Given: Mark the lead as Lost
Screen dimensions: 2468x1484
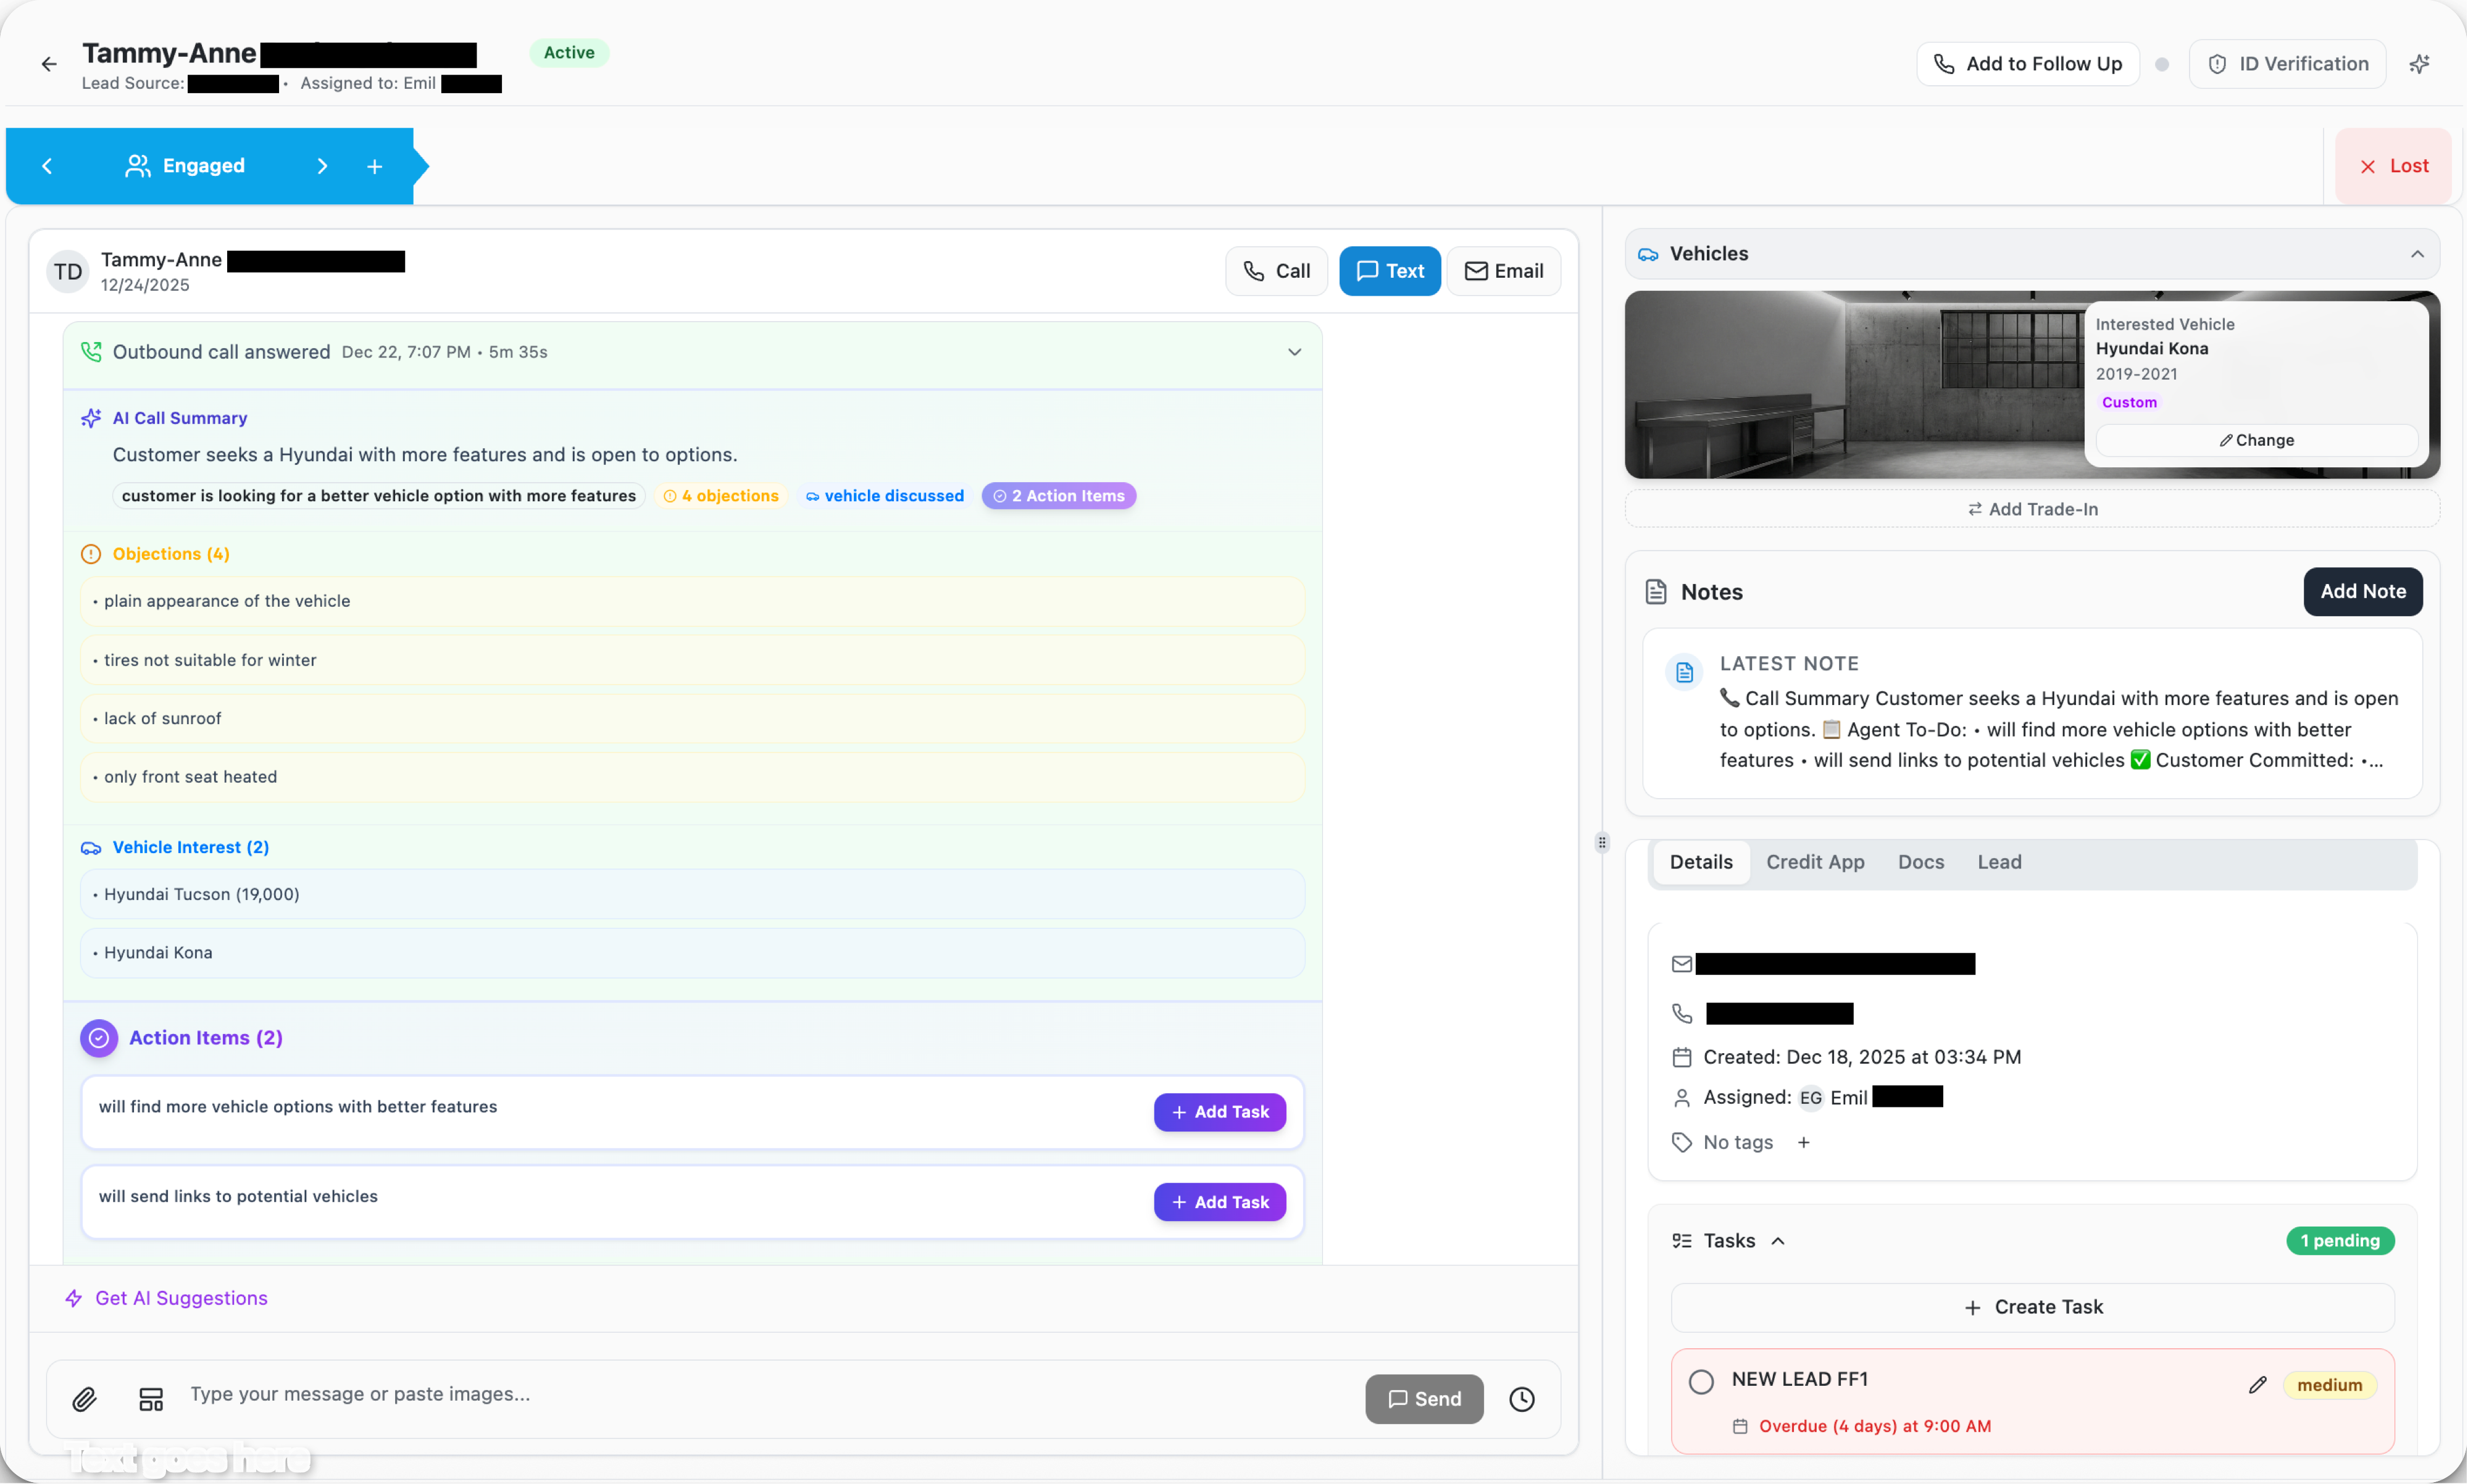Looking at the screenshot, I should tap(2392, 165).
